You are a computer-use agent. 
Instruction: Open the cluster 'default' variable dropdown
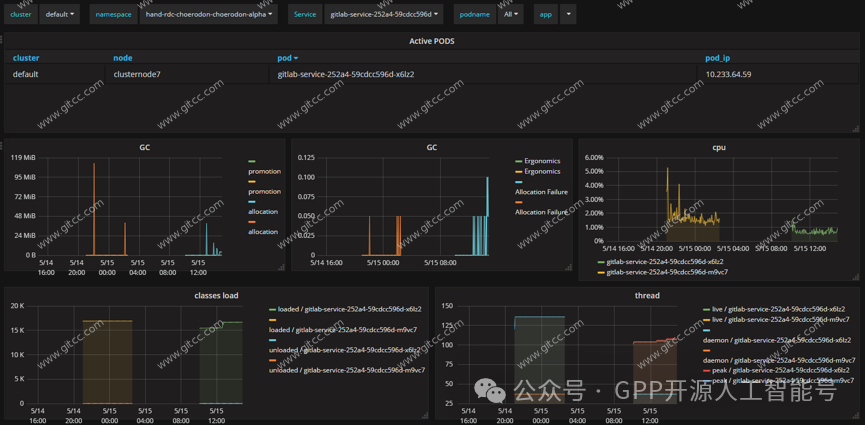[60, 14]
